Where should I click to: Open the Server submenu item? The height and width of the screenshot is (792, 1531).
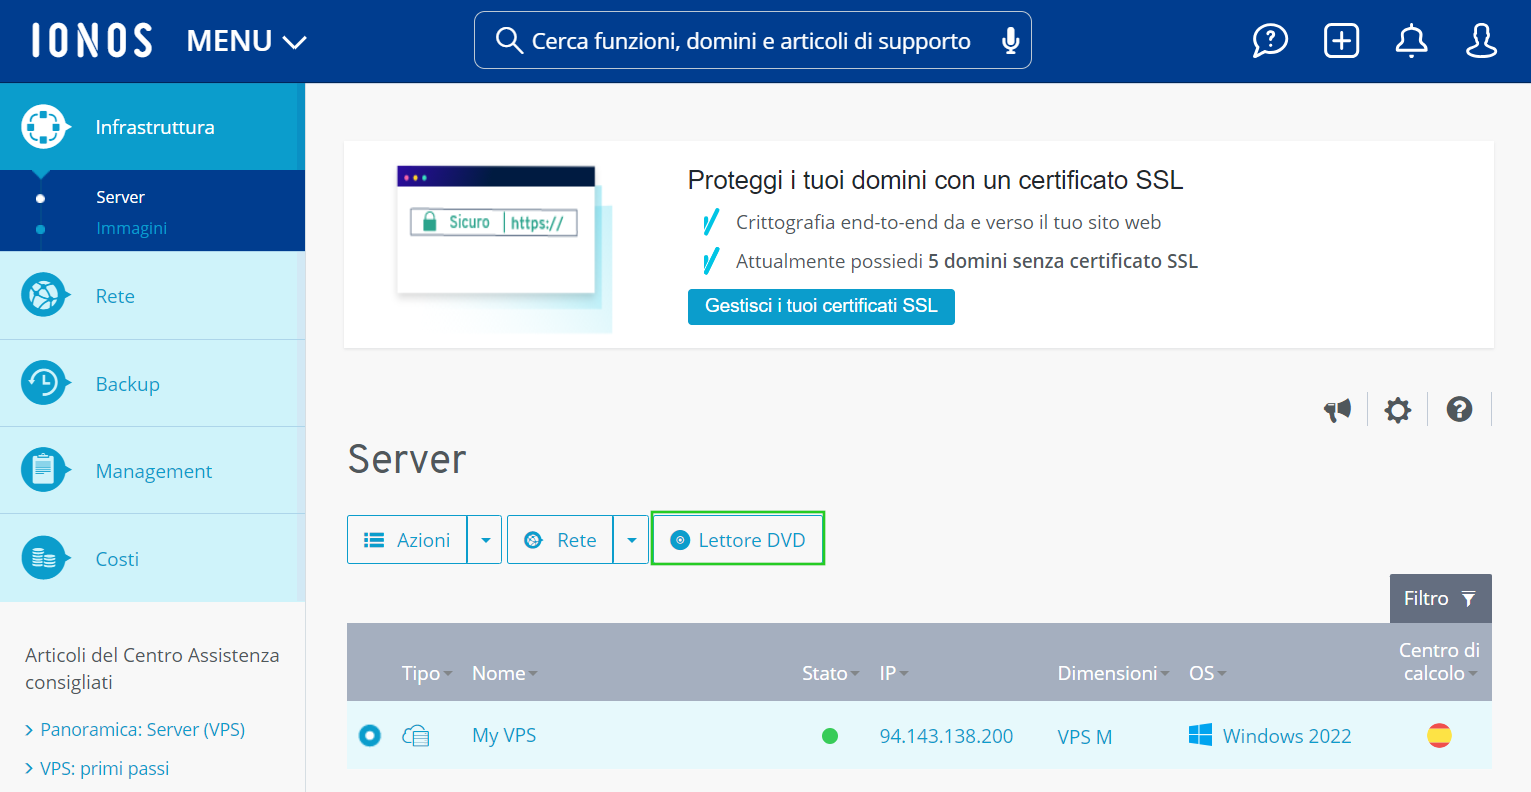pos(120,197)
